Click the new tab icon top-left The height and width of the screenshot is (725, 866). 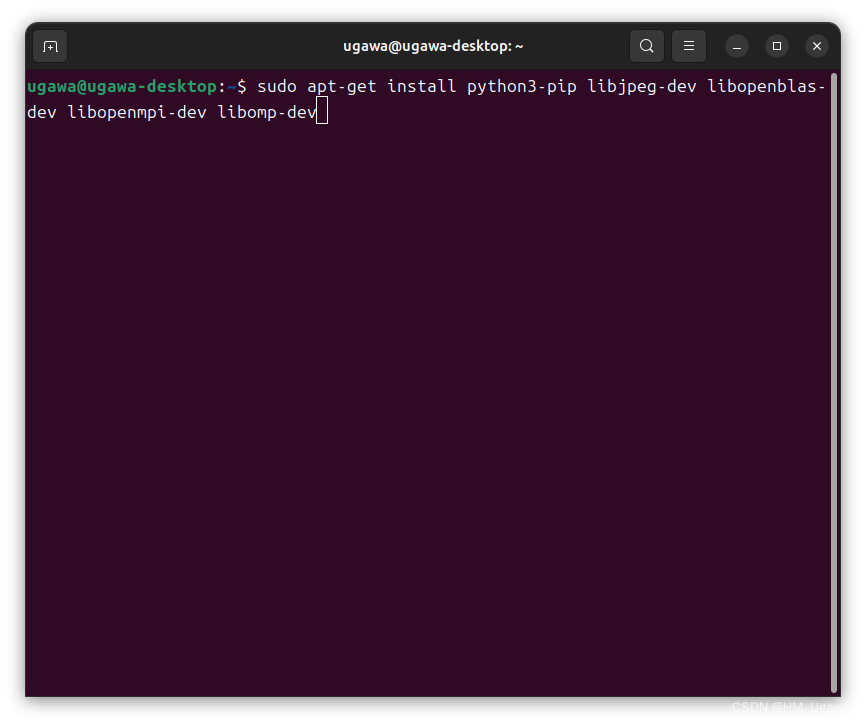[x=50, y=46]
